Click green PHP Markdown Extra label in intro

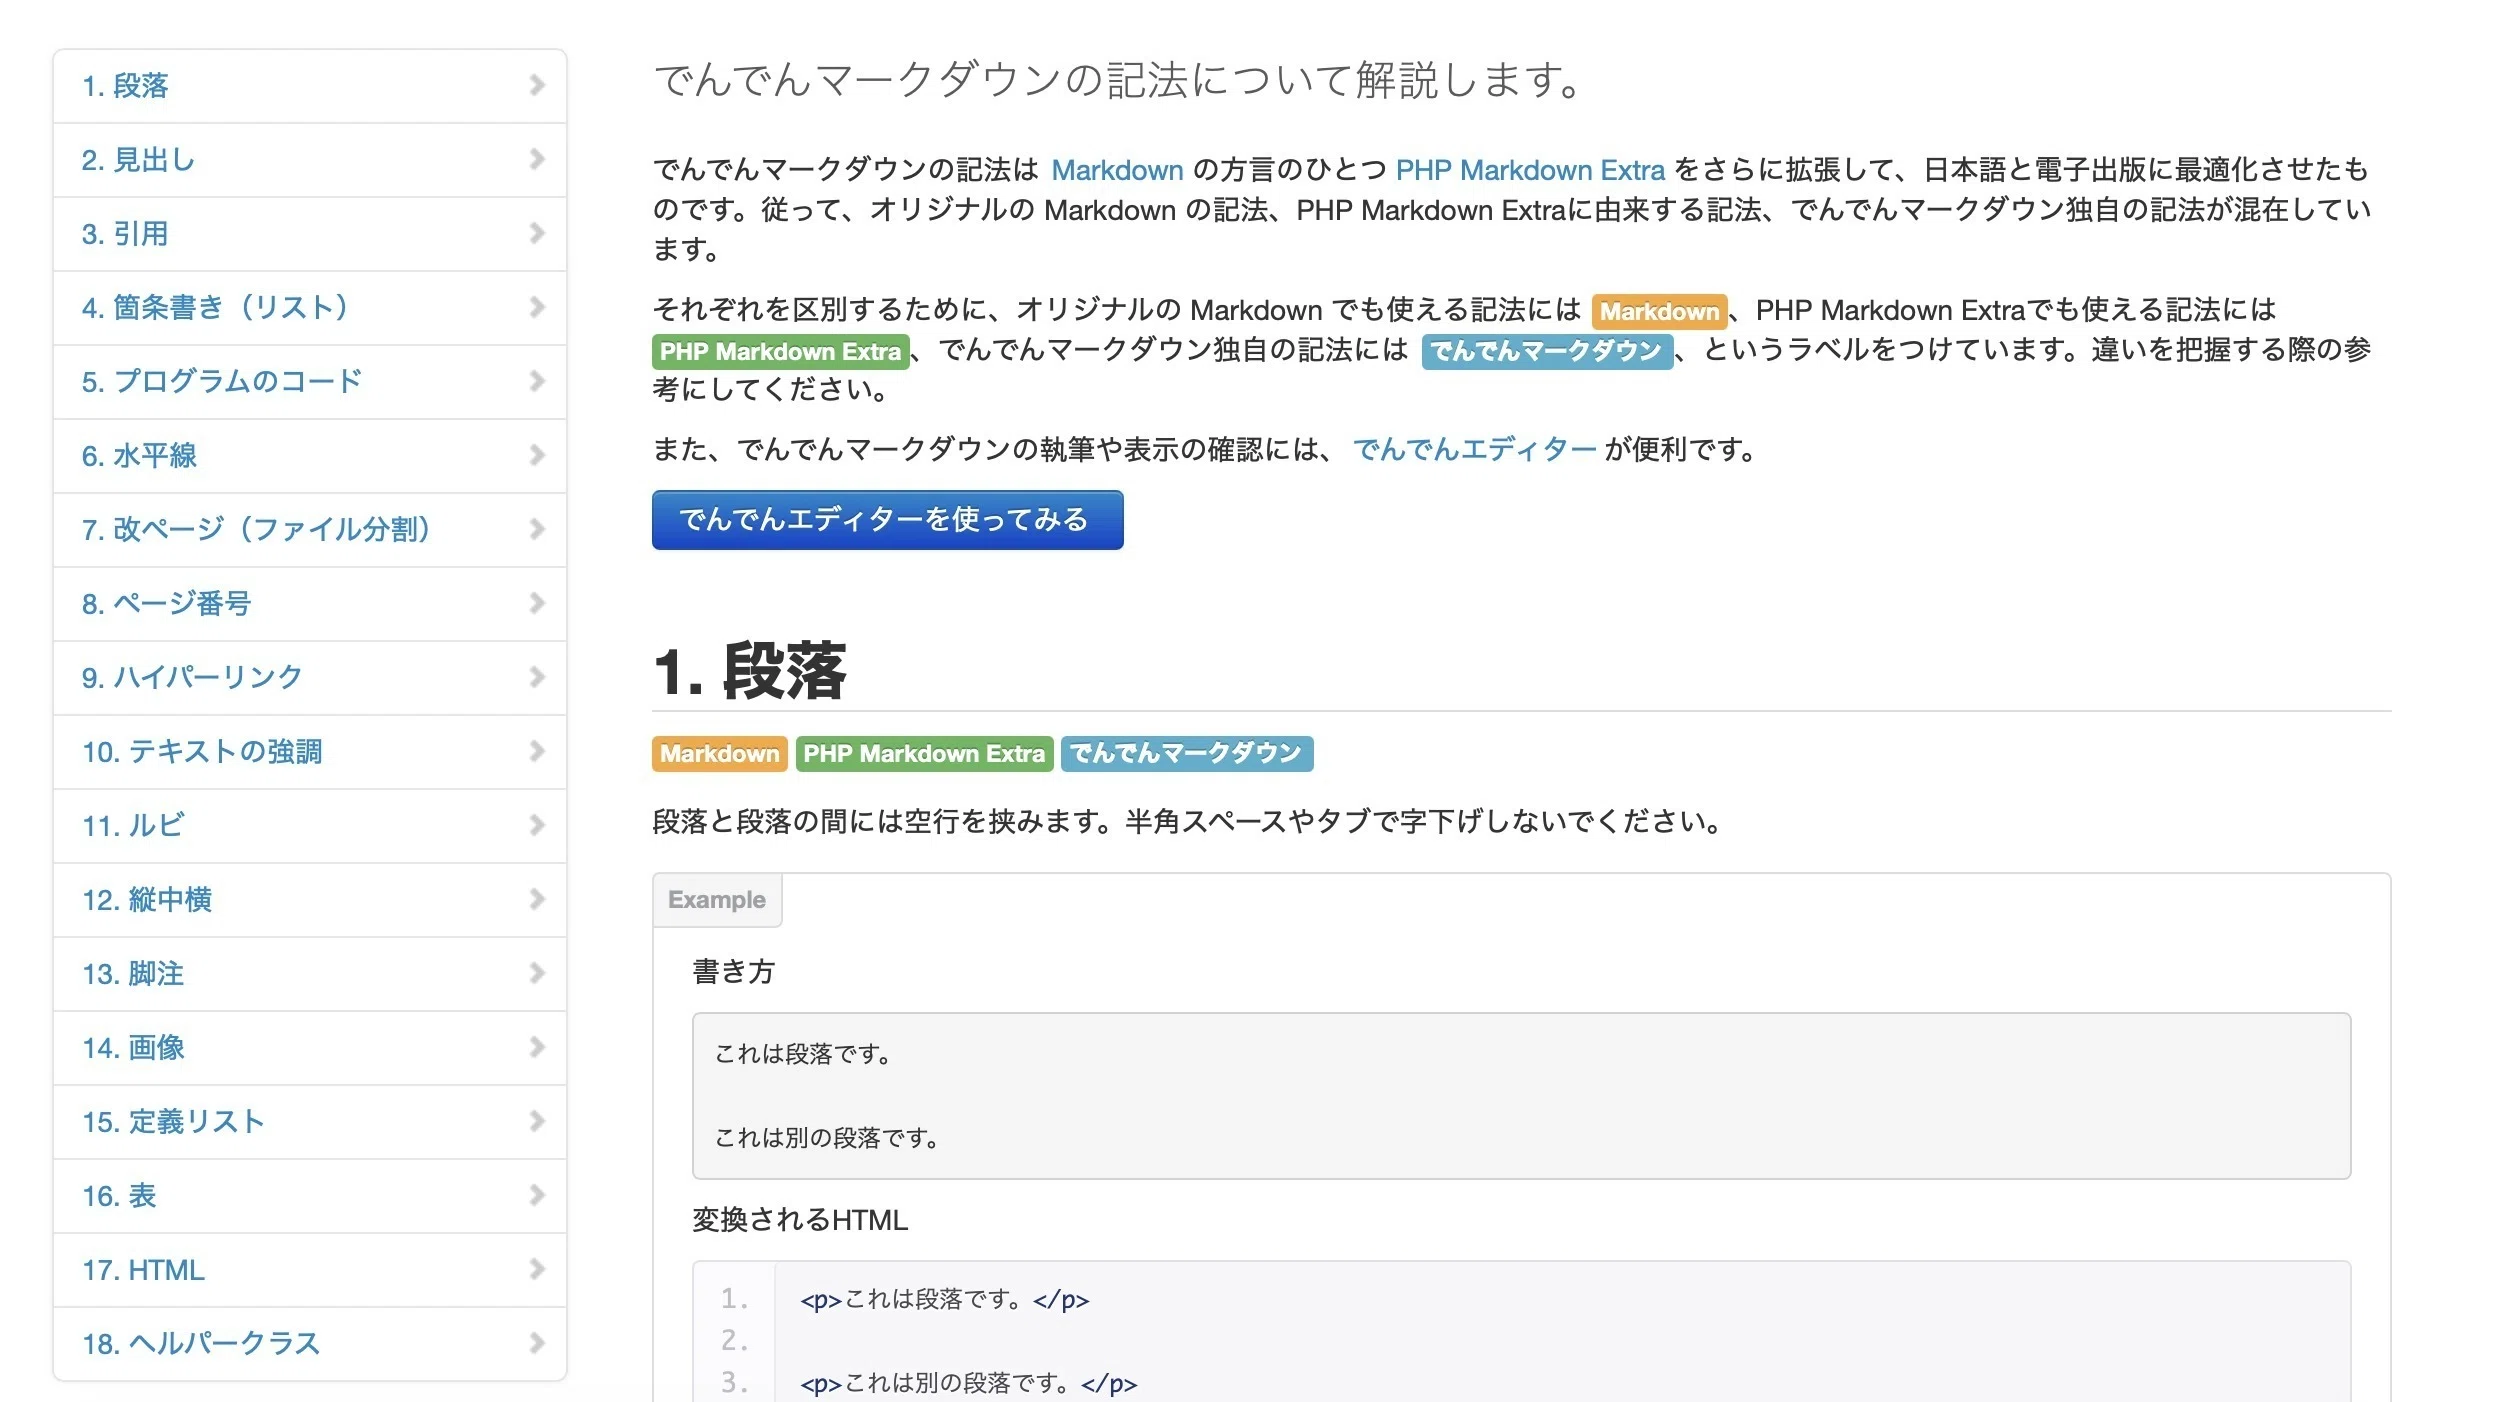pyautogui.click(x=780, y=351)
